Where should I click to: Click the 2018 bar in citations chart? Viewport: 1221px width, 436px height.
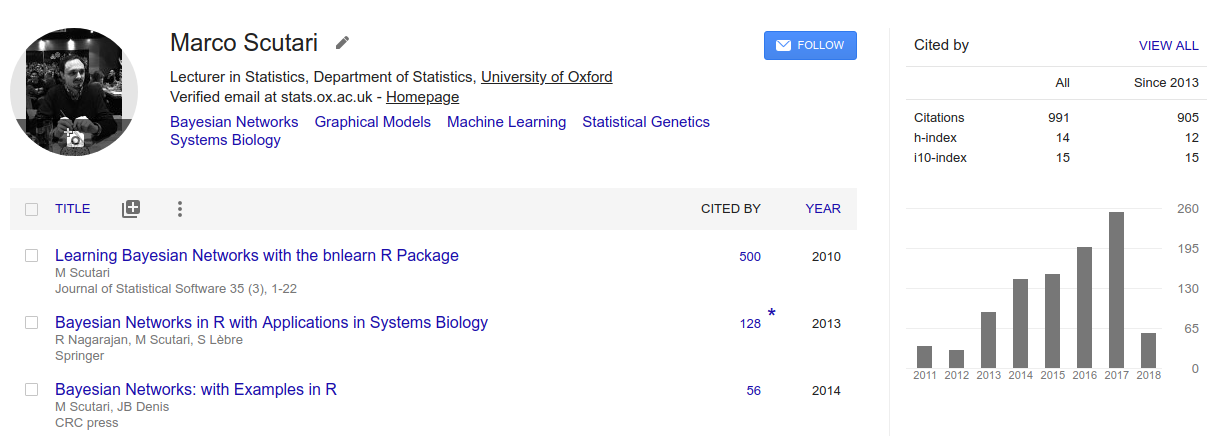click(1148, 350)
